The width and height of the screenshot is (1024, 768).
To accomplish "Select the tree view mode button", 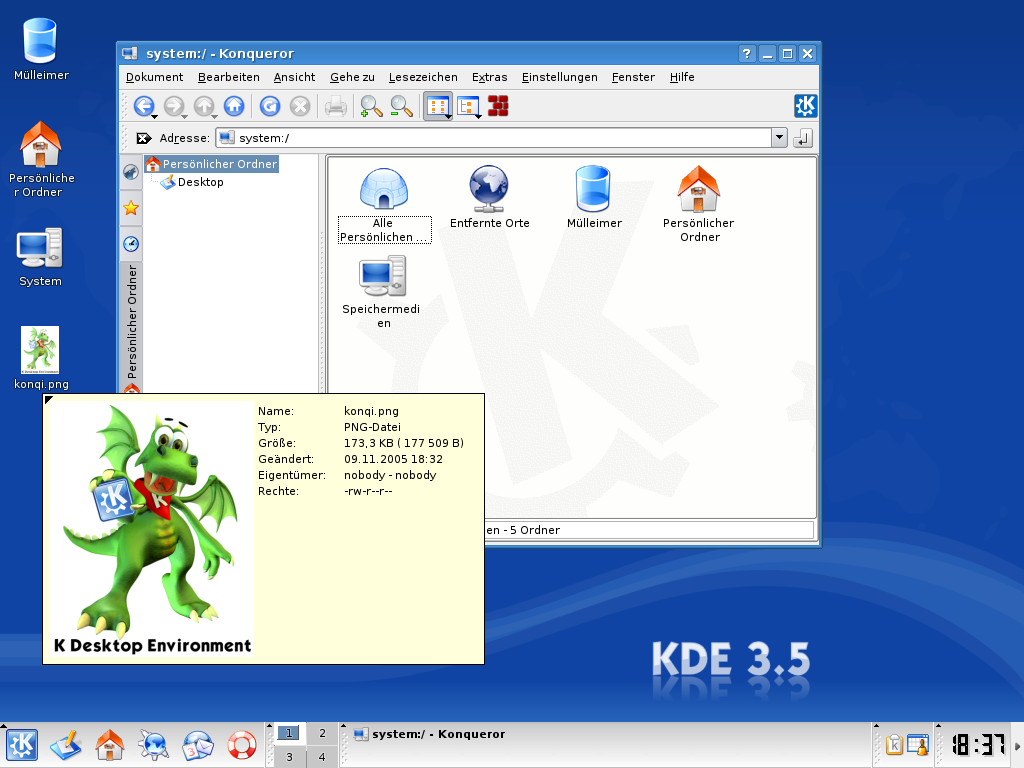I will pyautogui.click(x=468, y=106).
